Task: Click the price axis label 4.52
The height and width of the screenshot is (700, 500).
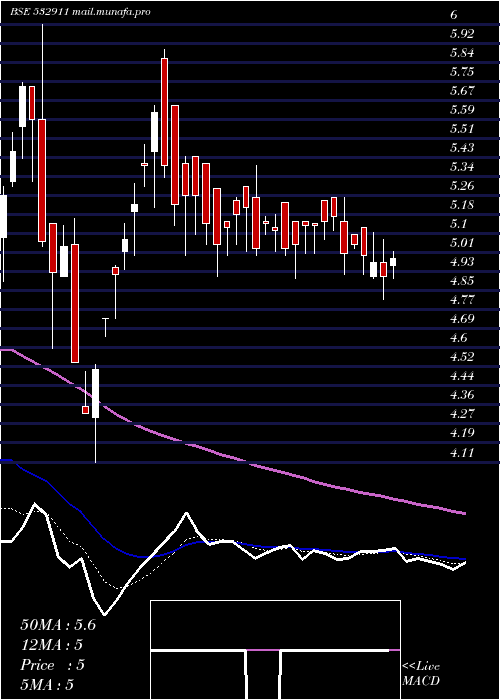Action: coord(462,357)
